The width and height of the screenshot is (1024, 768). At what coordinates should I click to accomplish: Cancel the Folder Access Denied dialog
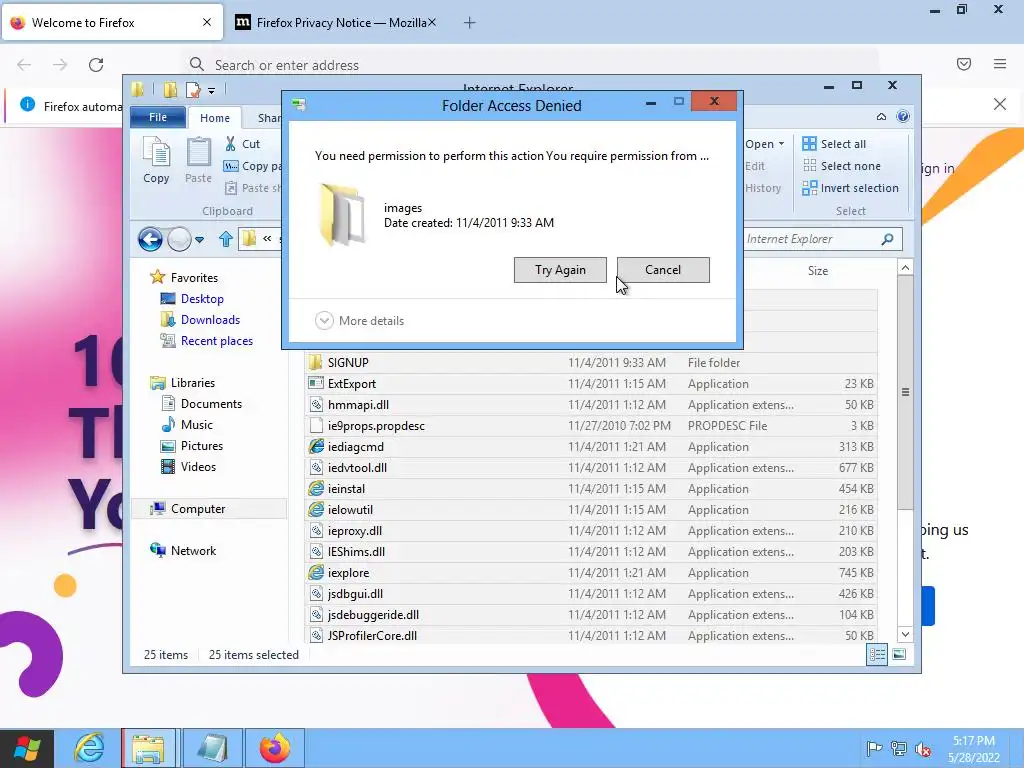tap(663, 270)
